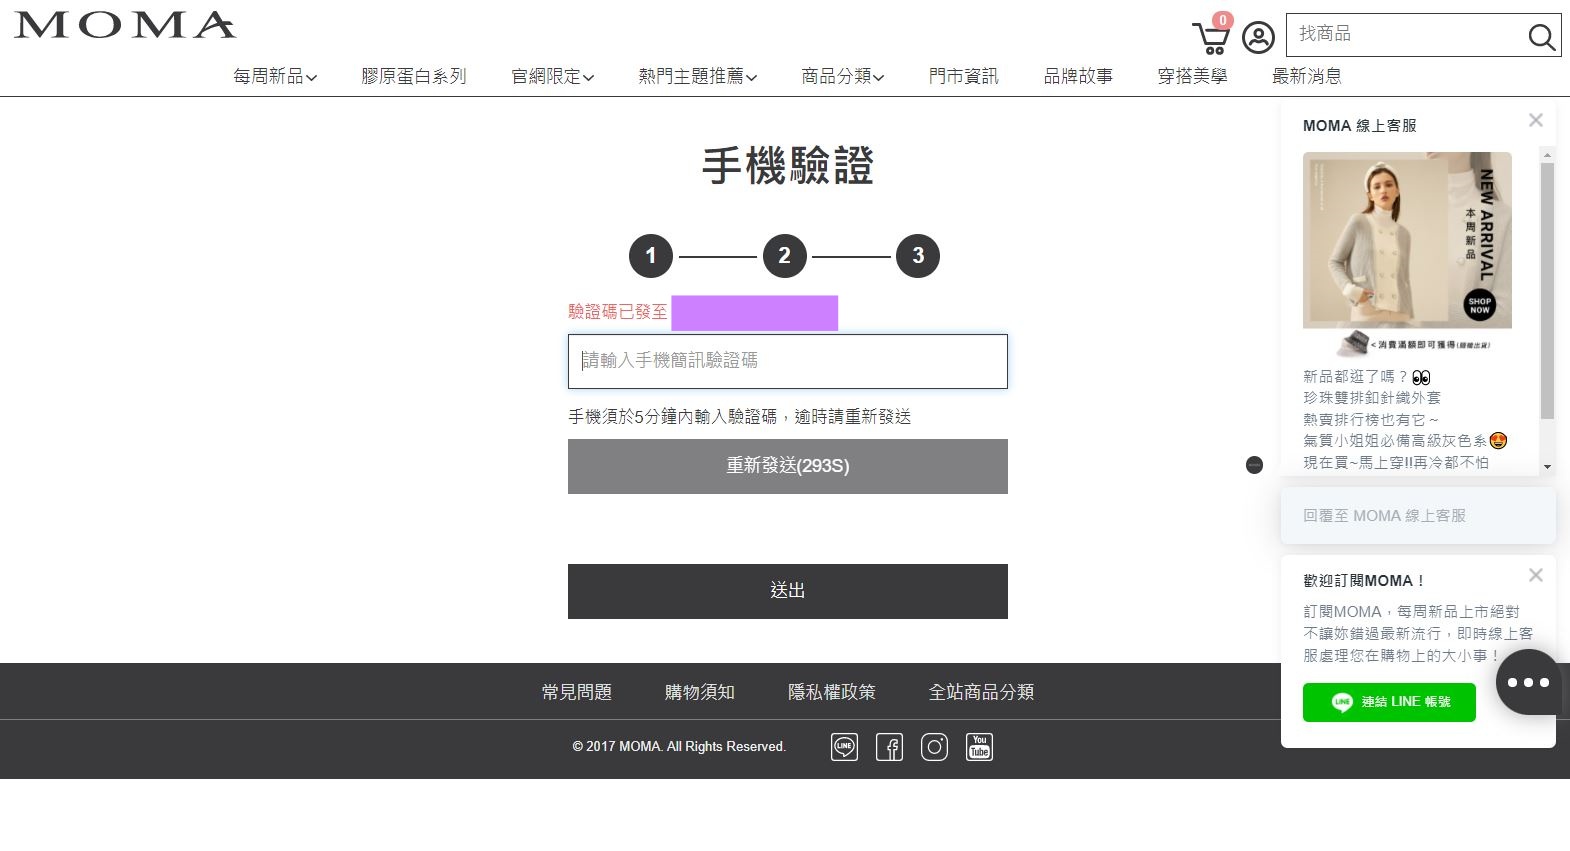Open the Facebook icon in footer
Screen dimensions: 1570x851
click(889, 747)
